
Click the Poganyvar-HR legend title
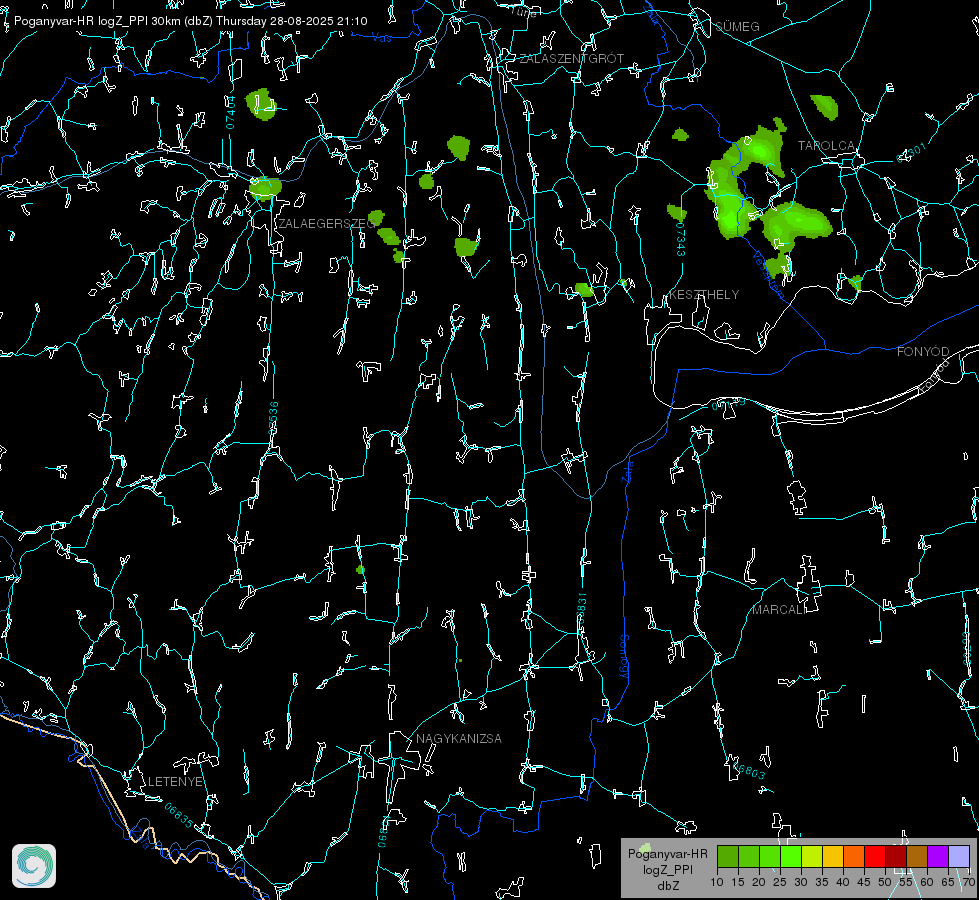(x=667, y=853)
